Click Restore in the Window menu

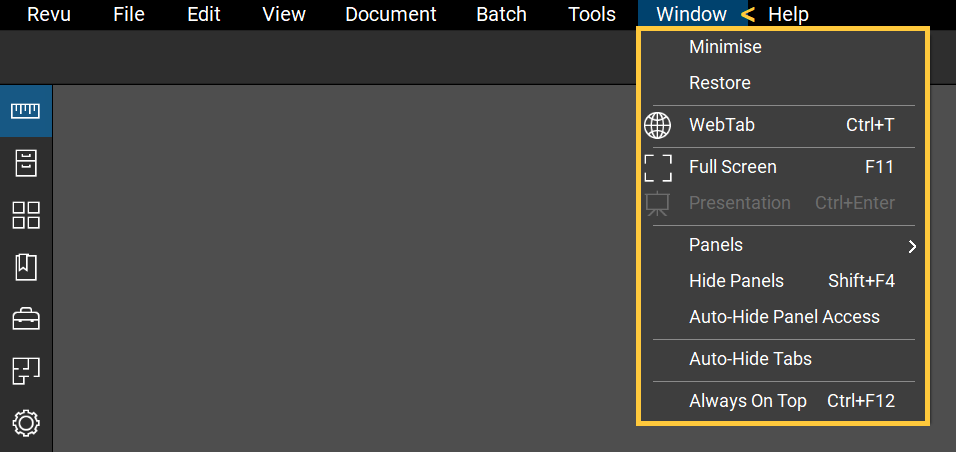(719, 83)
